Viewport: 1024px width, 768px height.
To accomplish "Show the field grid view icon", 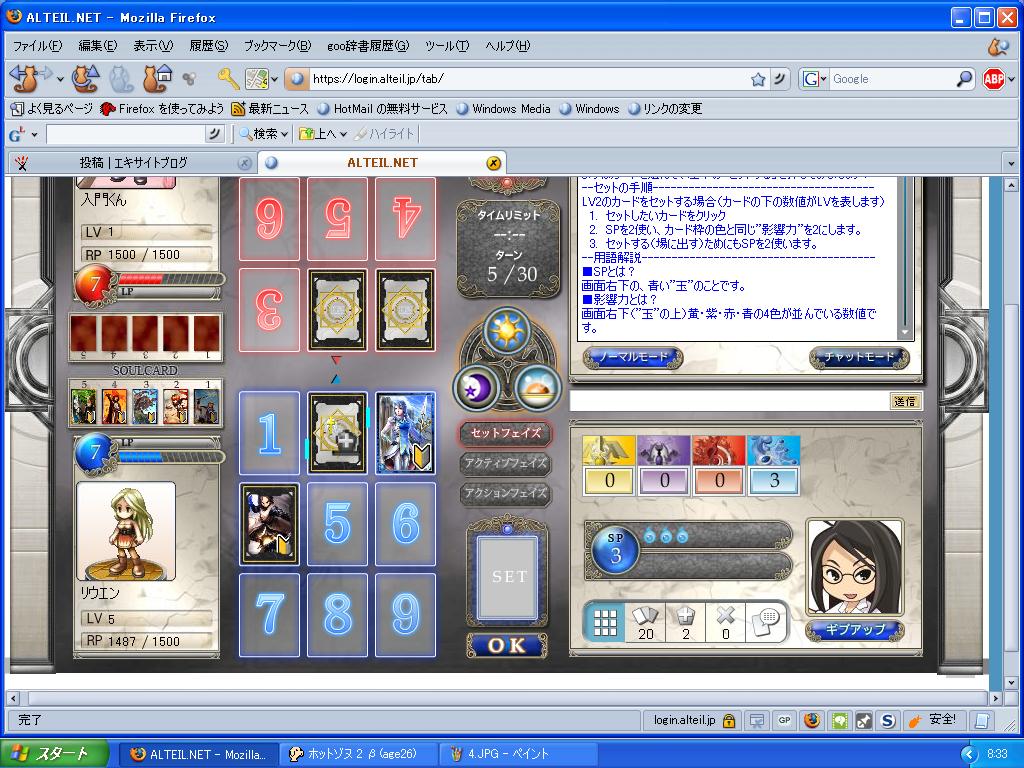I will point(605,622).
